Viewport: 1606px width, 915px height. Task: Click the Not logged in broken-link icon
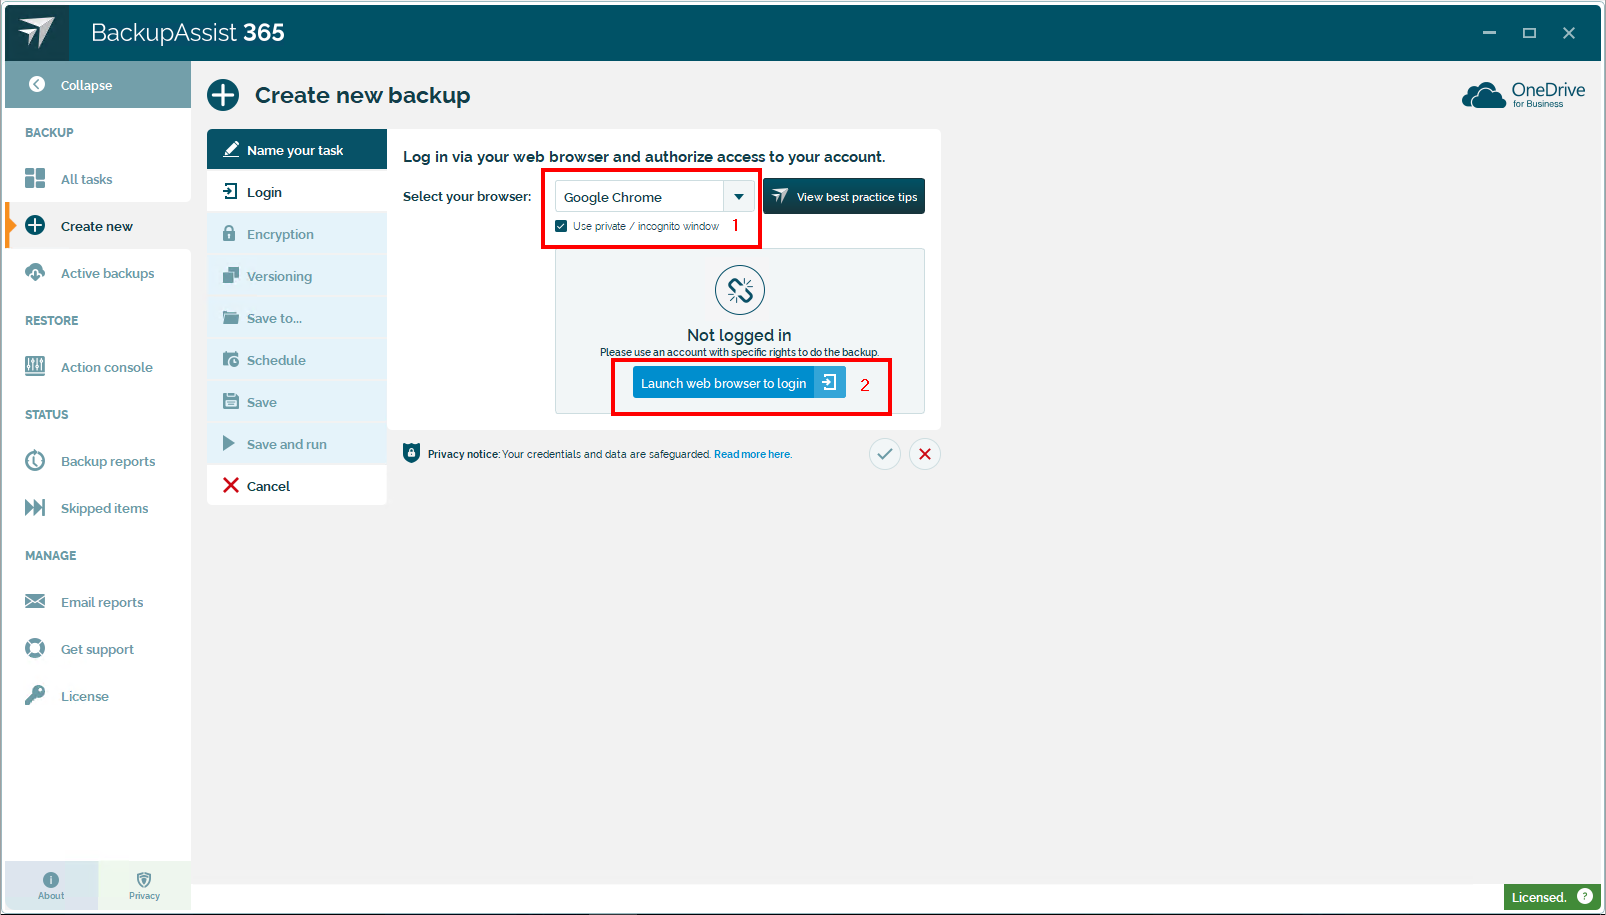click(740, 290)
